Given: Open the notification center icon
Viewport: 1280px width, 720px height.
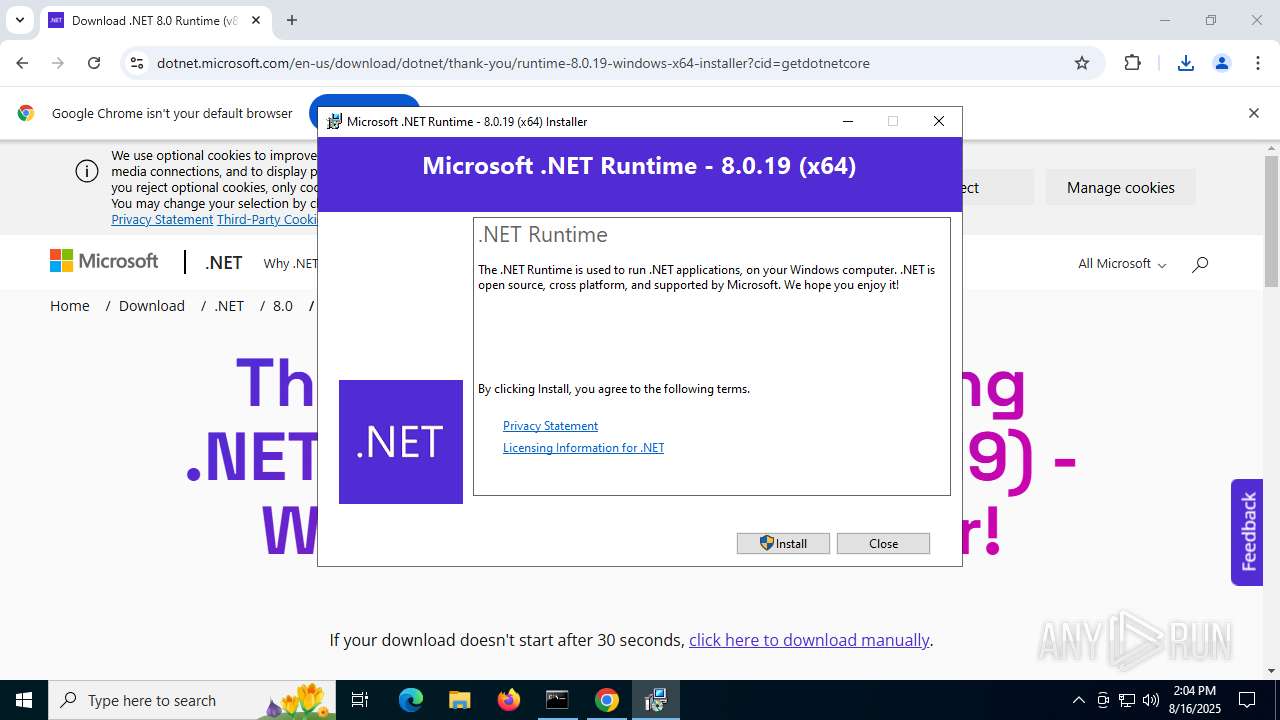Looking at the screenshot, I should (x=1247, y=700).
